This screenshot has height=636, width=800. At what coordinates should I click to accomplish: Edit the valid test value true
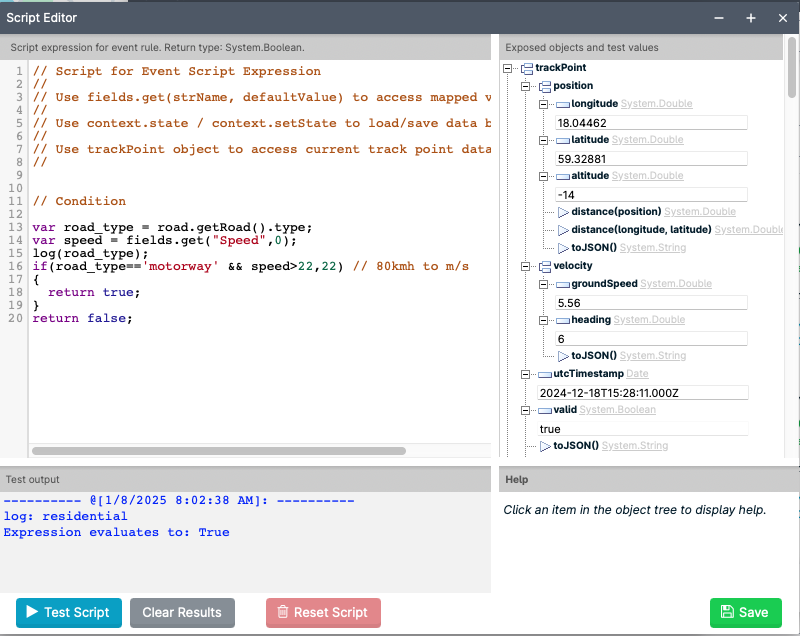pyautogui.click(x=643, y=429)
